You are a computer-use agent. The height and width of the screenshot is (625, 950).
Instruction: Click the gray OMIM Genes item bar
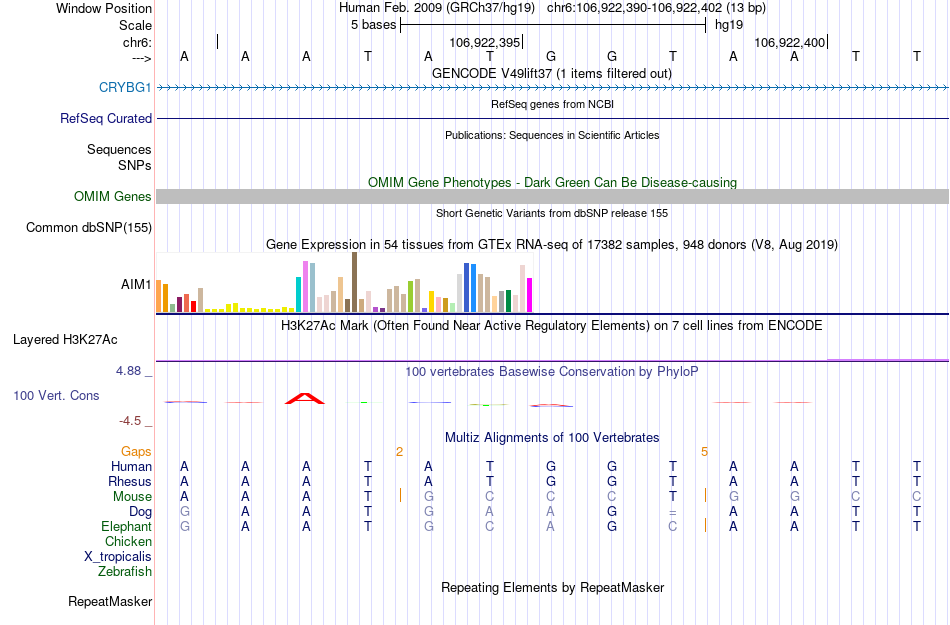point(552,196)
